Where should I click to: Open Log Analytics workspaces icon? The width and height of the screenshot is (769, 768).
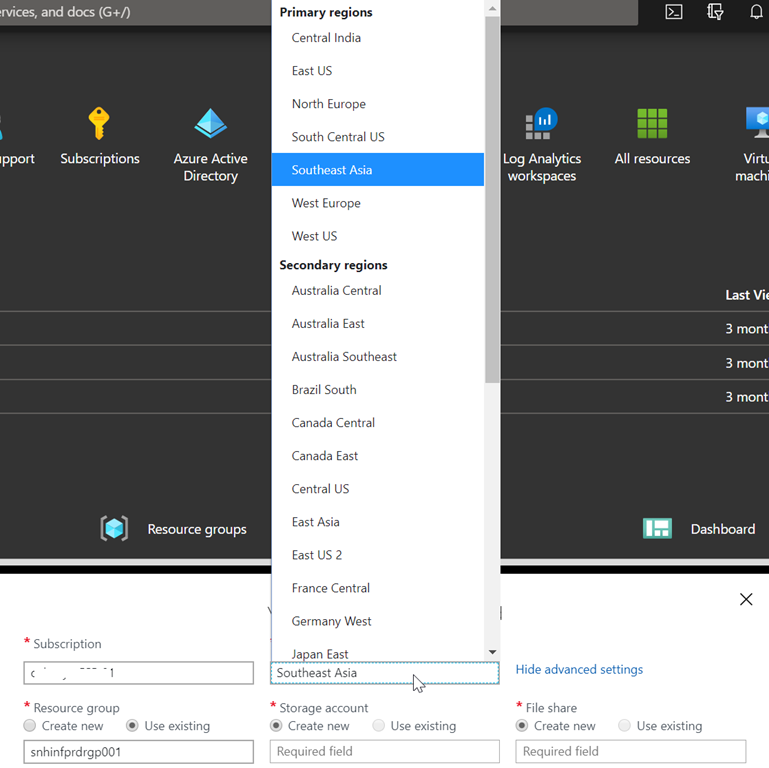click(541, 123)
